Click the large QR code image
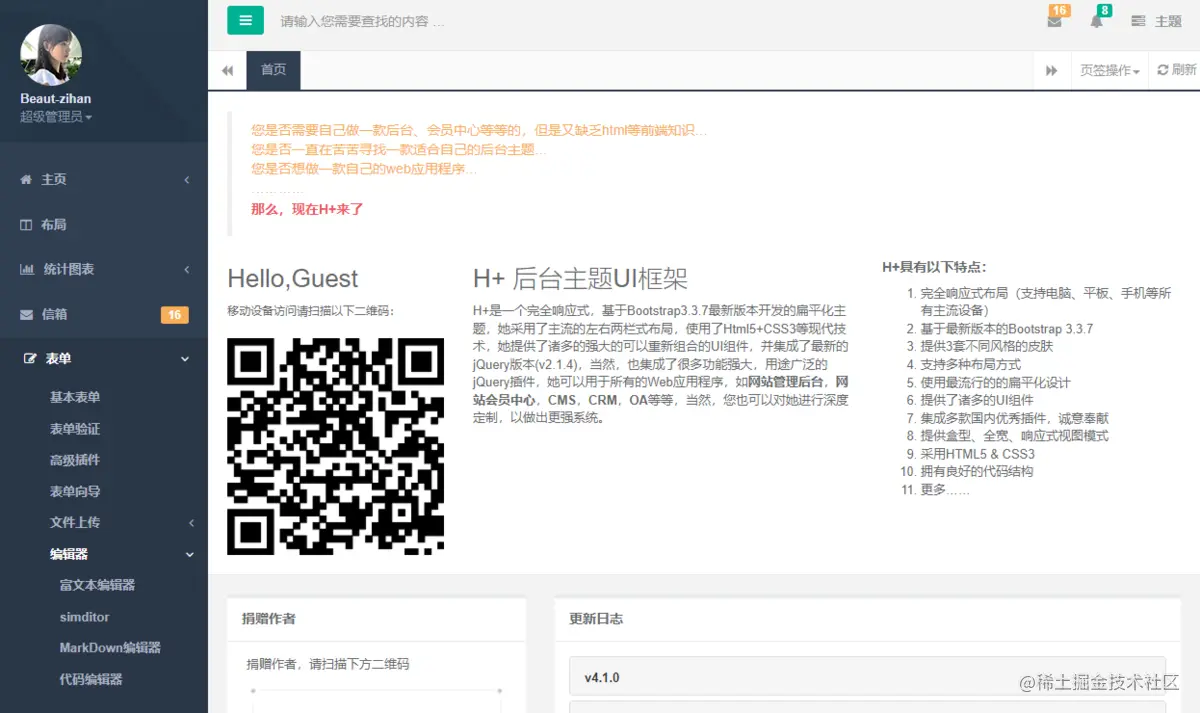 336,446
